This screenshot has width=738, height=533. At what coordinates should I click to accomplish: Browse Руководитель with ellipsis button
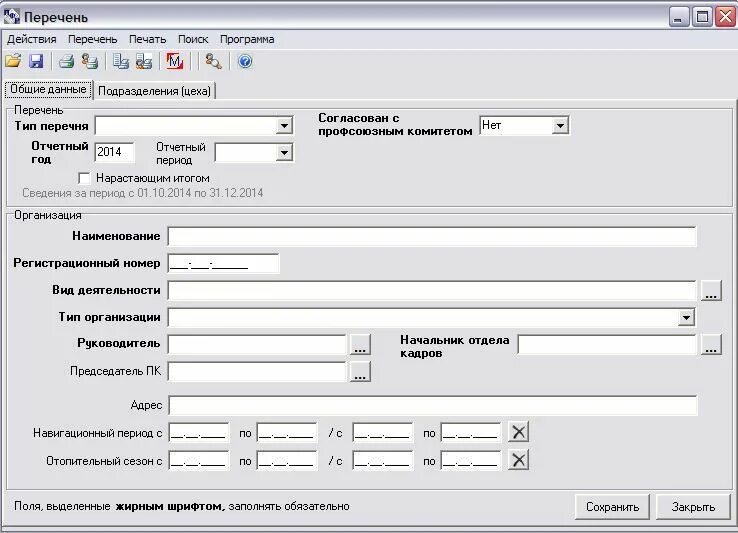click(x=360, y=345)
